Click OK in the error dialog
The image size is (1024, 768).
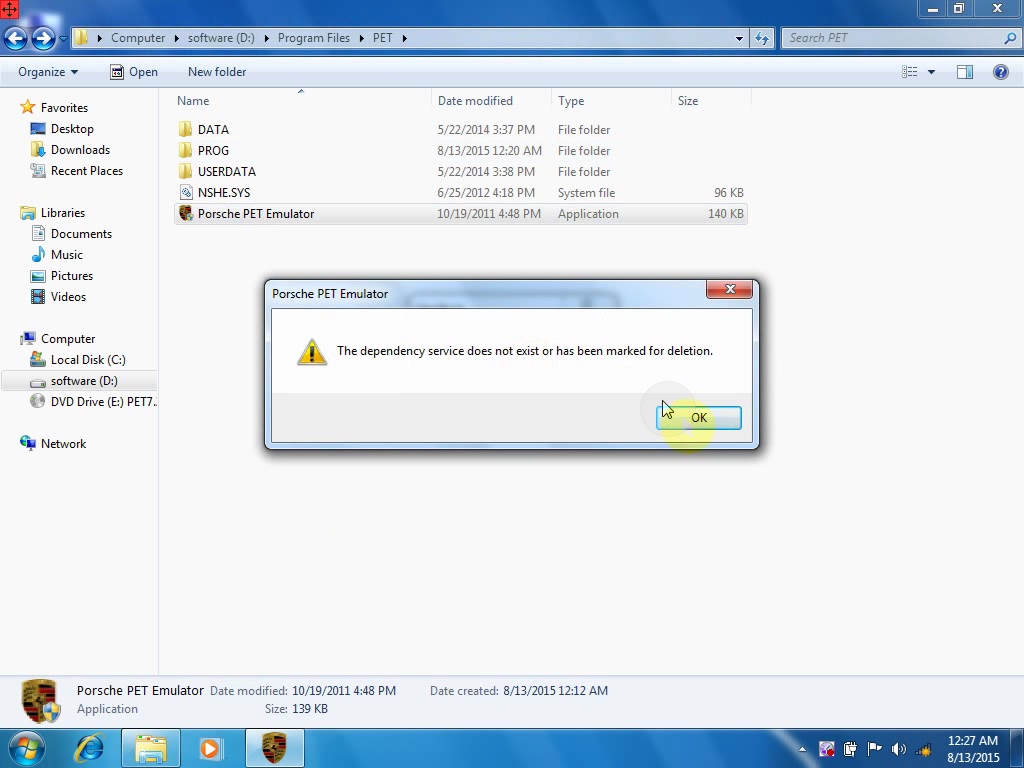point(698,418)
